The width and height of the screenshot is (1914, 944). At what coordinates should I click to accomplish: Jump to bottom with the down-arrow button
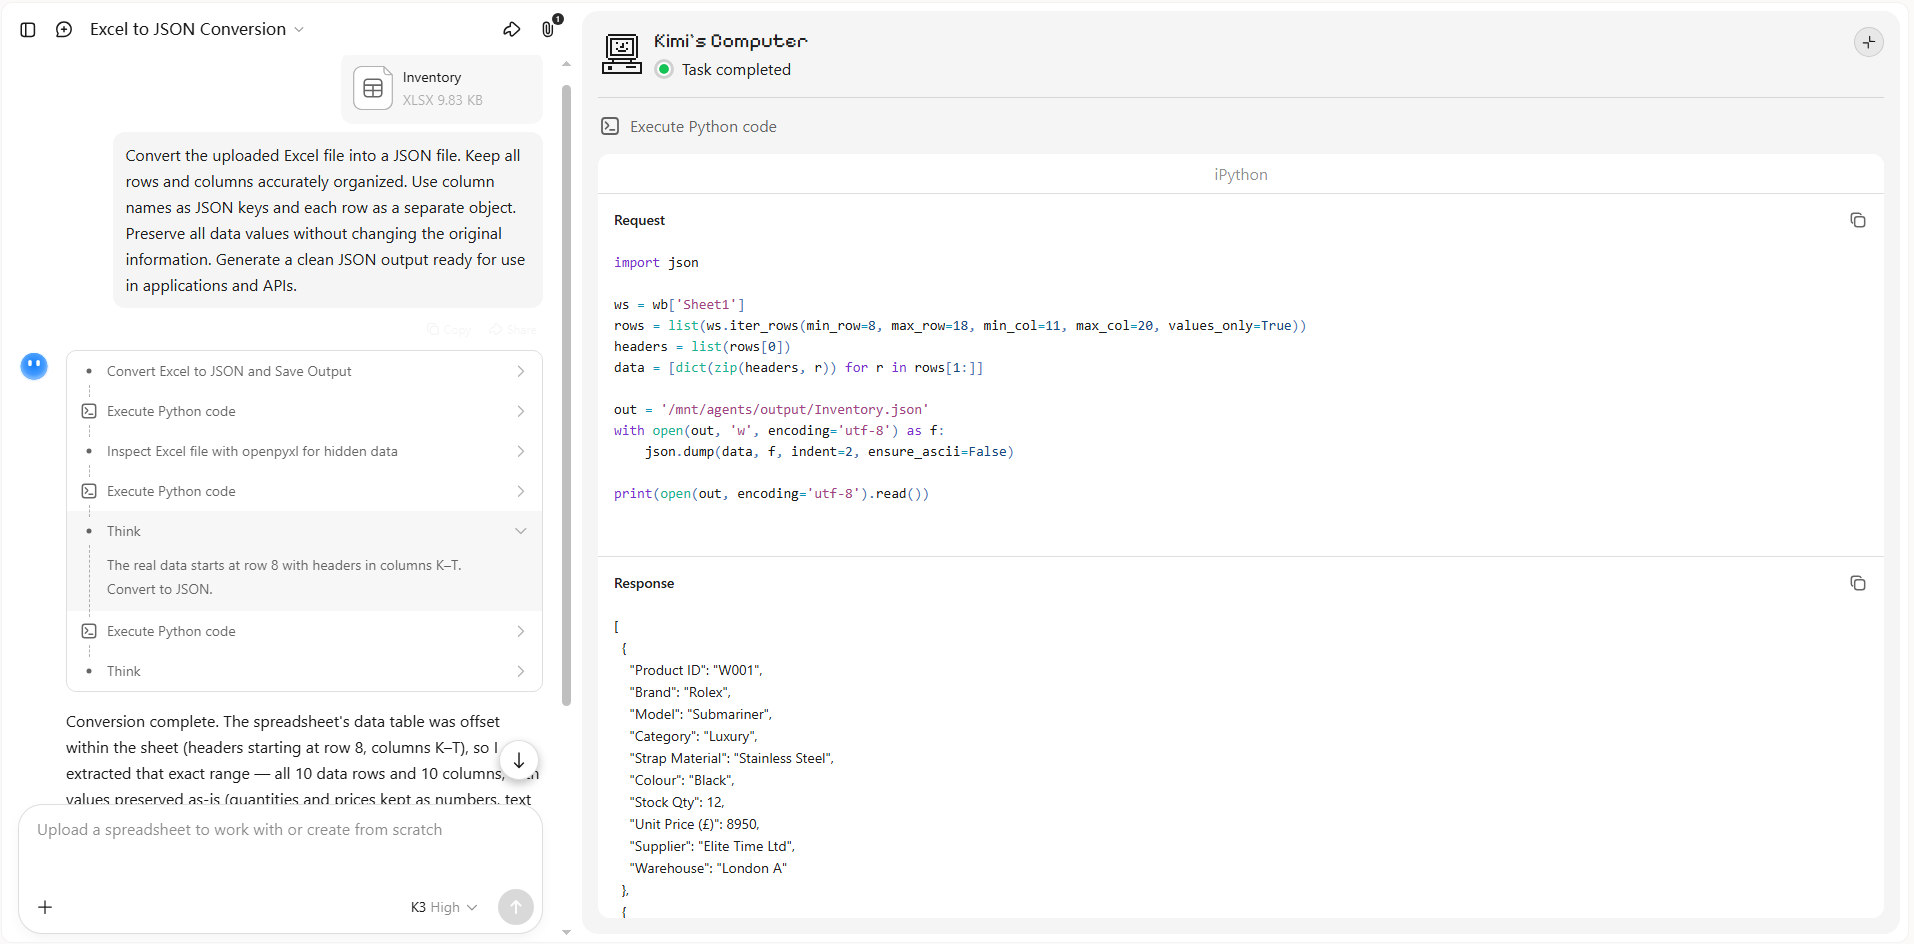(x=519, y=760)
